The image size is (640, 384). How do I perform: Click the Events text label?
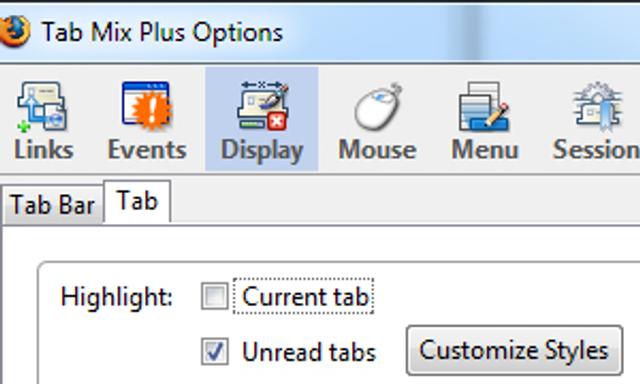(x=147, y=150)
